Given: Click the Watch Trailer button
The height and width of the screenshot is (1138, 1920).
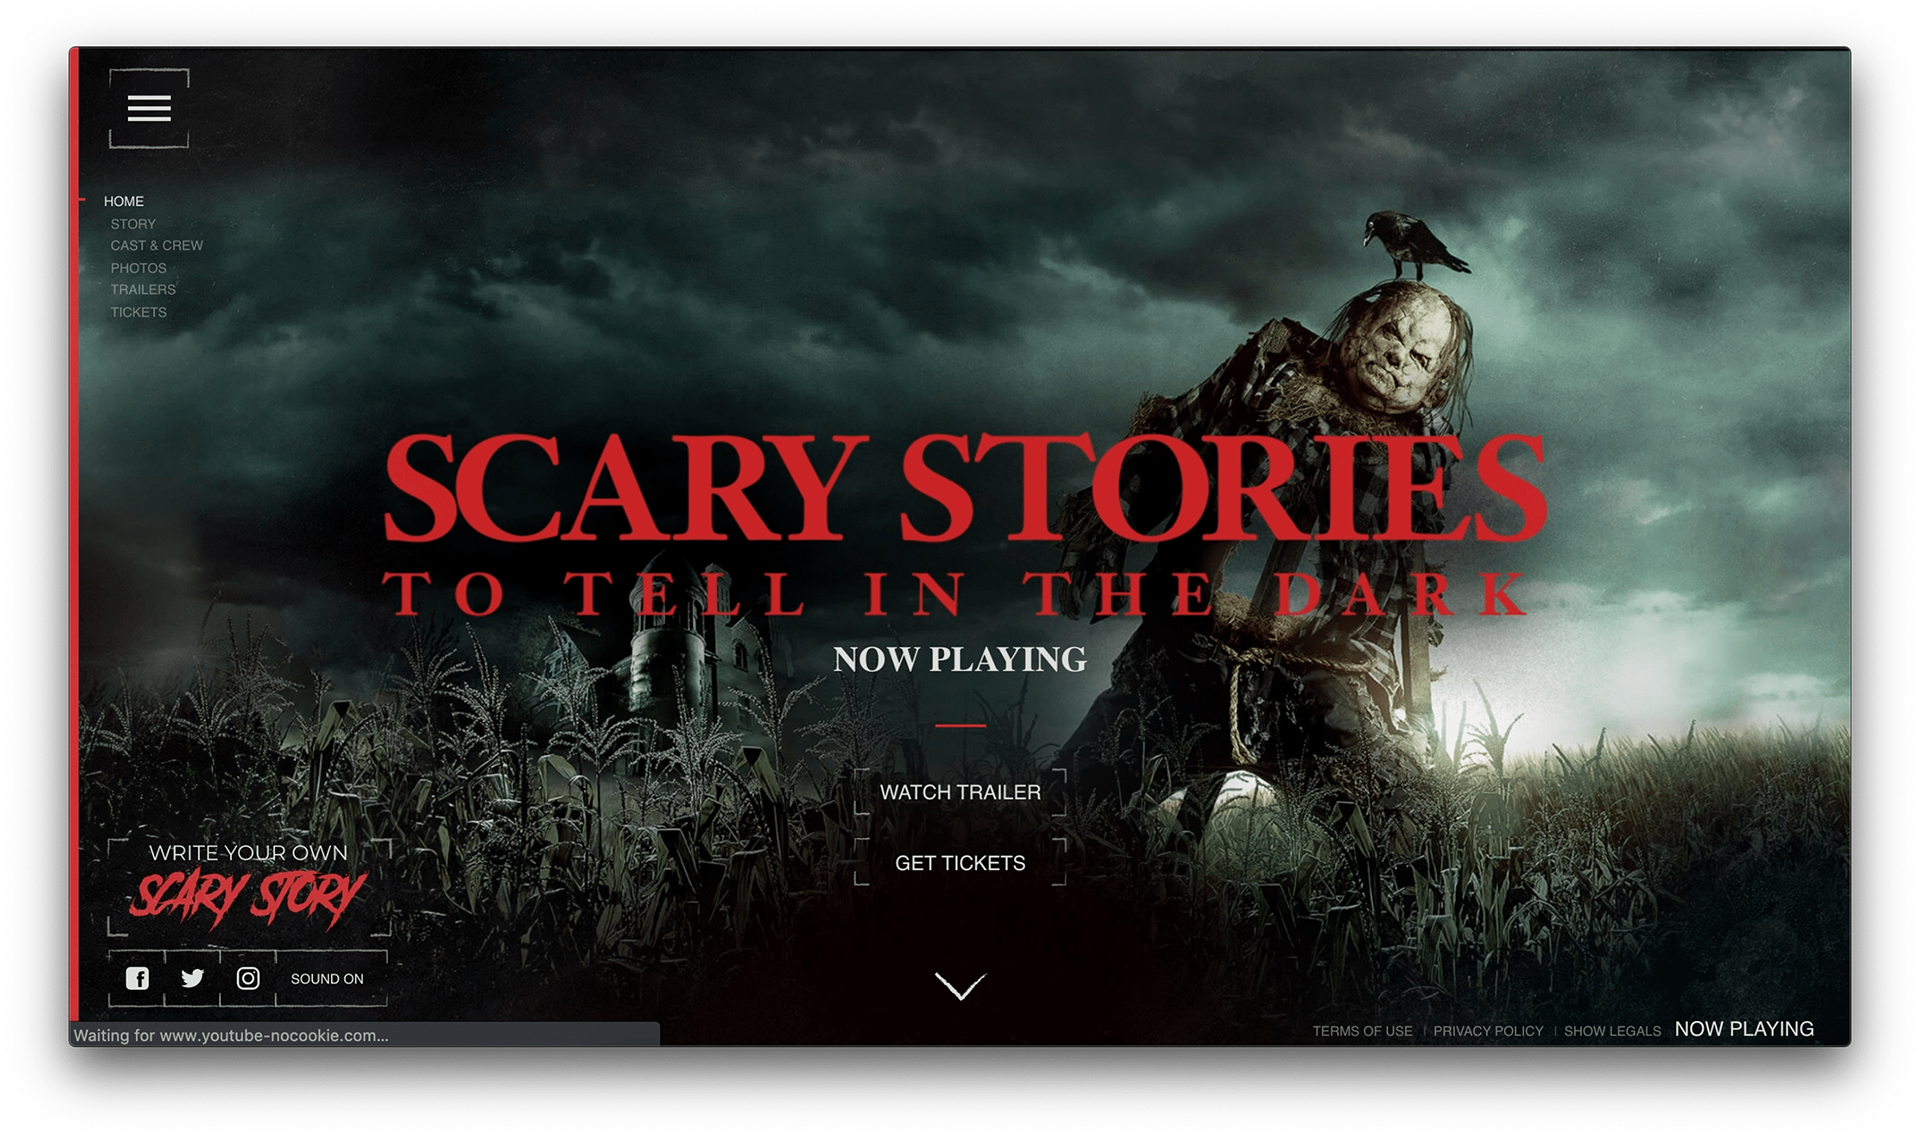Looking at the screenshot, I should click(960, 792).
